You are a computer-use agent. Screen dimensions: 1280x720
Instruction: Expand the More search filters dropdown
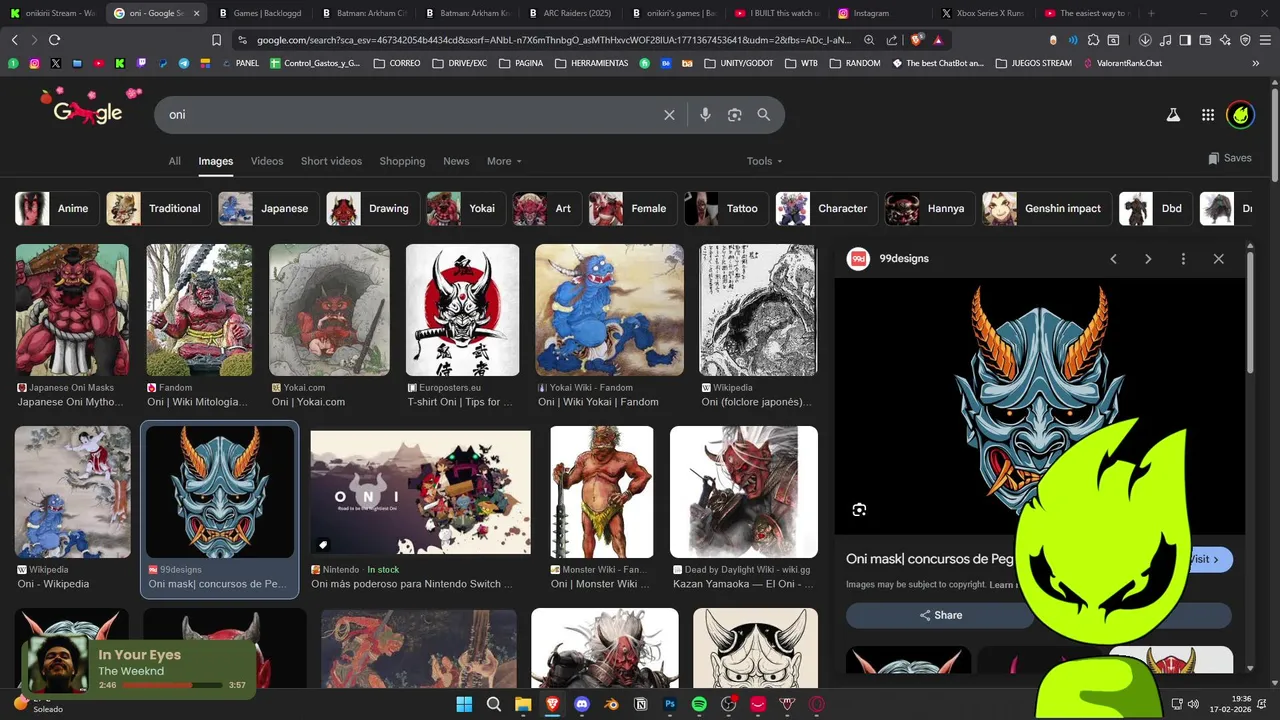pyautogui.click(x=504, y=161)
